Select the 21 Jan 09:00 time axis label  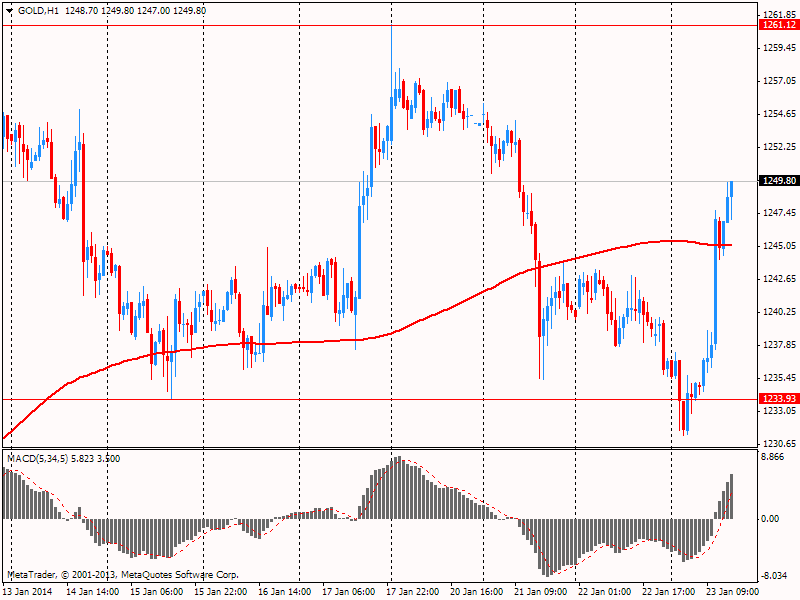tap(541, 592)
